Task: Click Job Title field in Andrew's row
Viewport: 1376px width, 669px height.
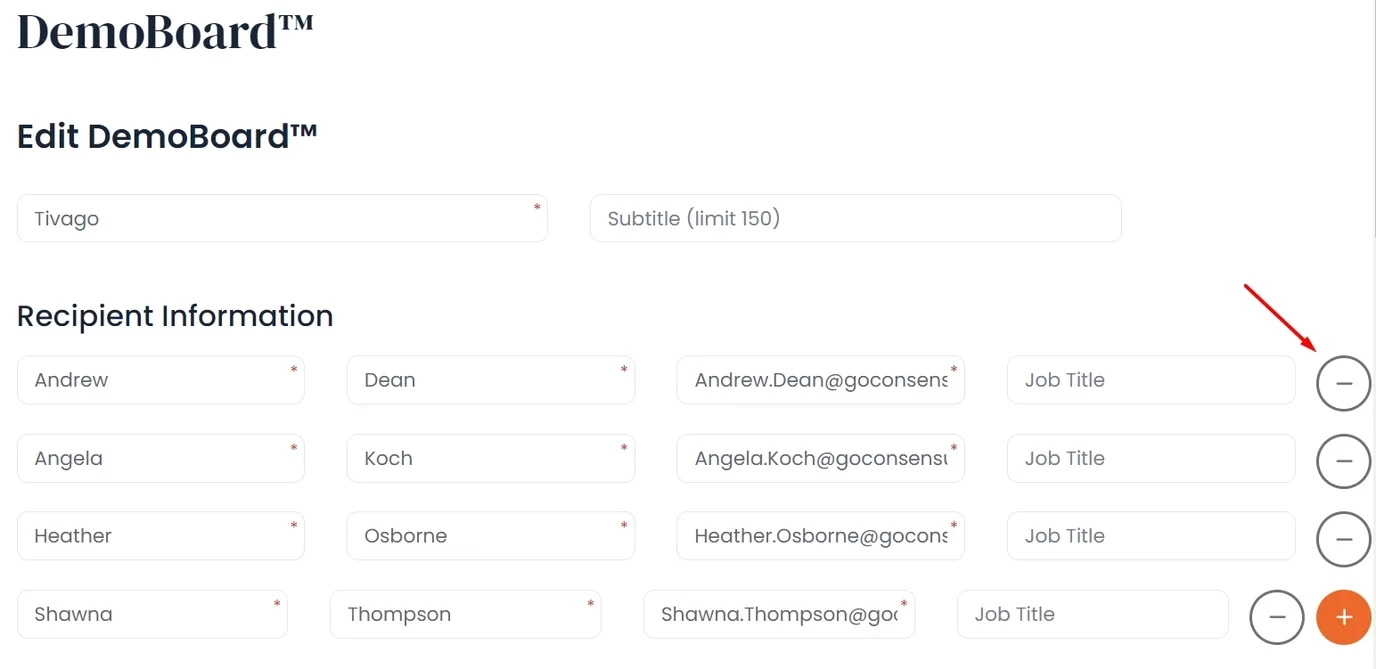Action: tap(1150, 380)
